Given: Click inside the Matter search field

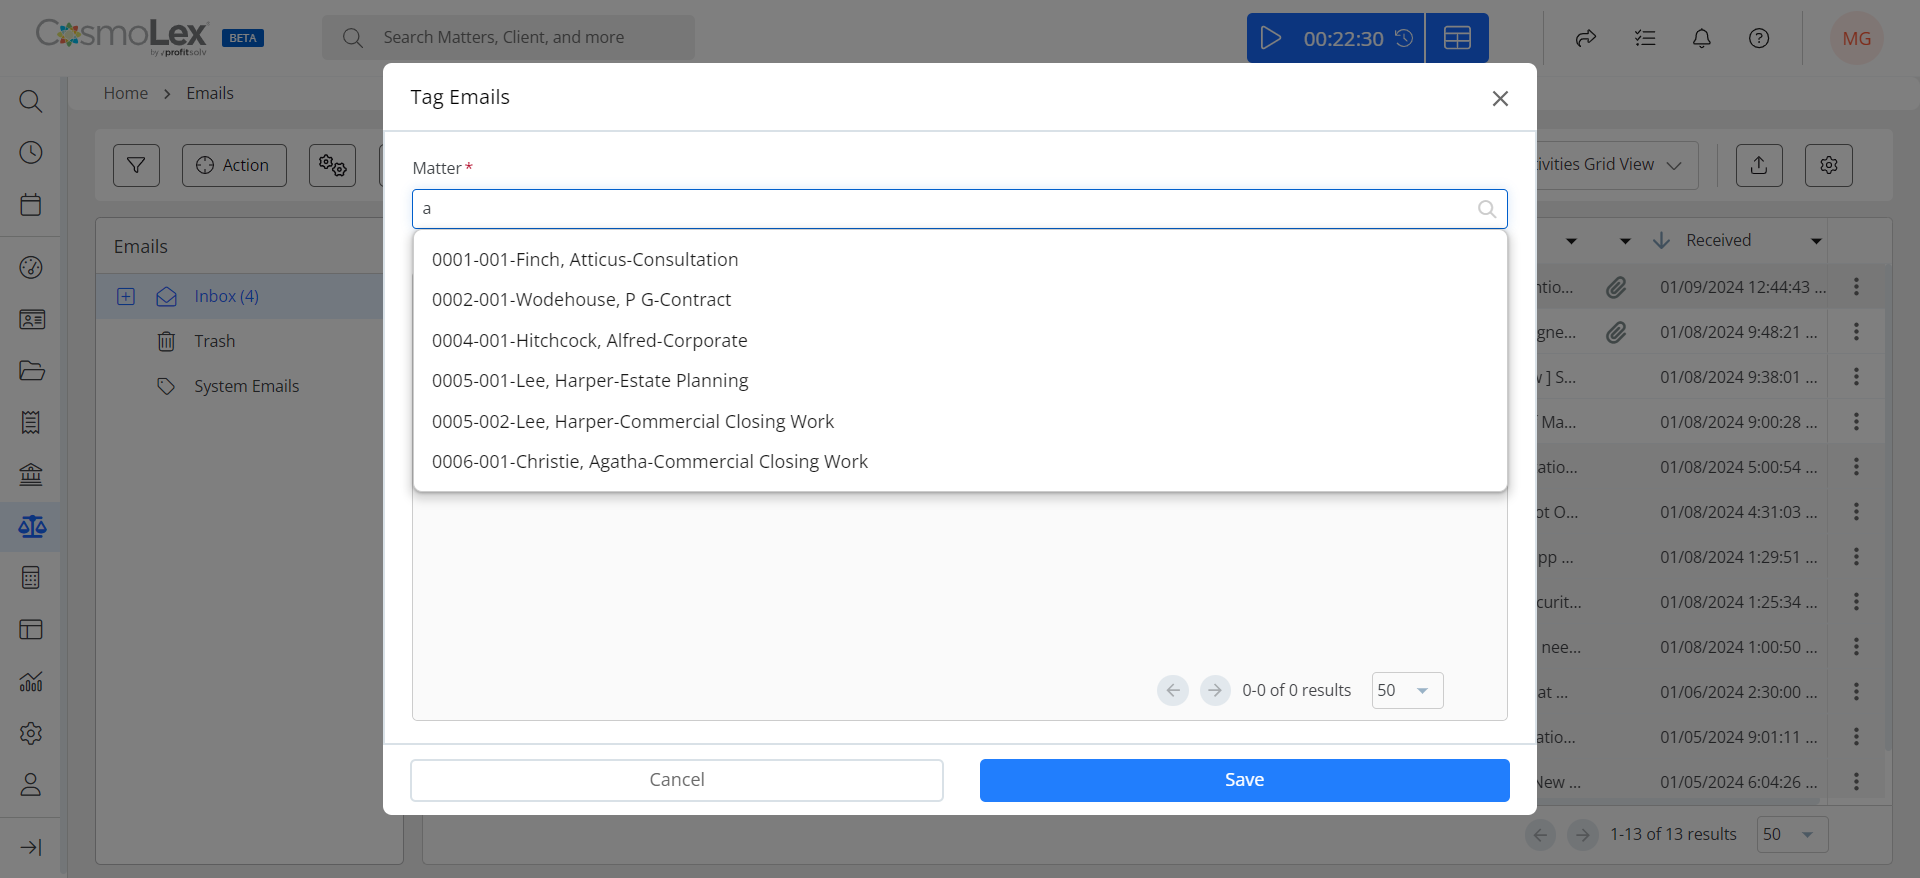Looking at the screenshot, I should tap(959, 209).
